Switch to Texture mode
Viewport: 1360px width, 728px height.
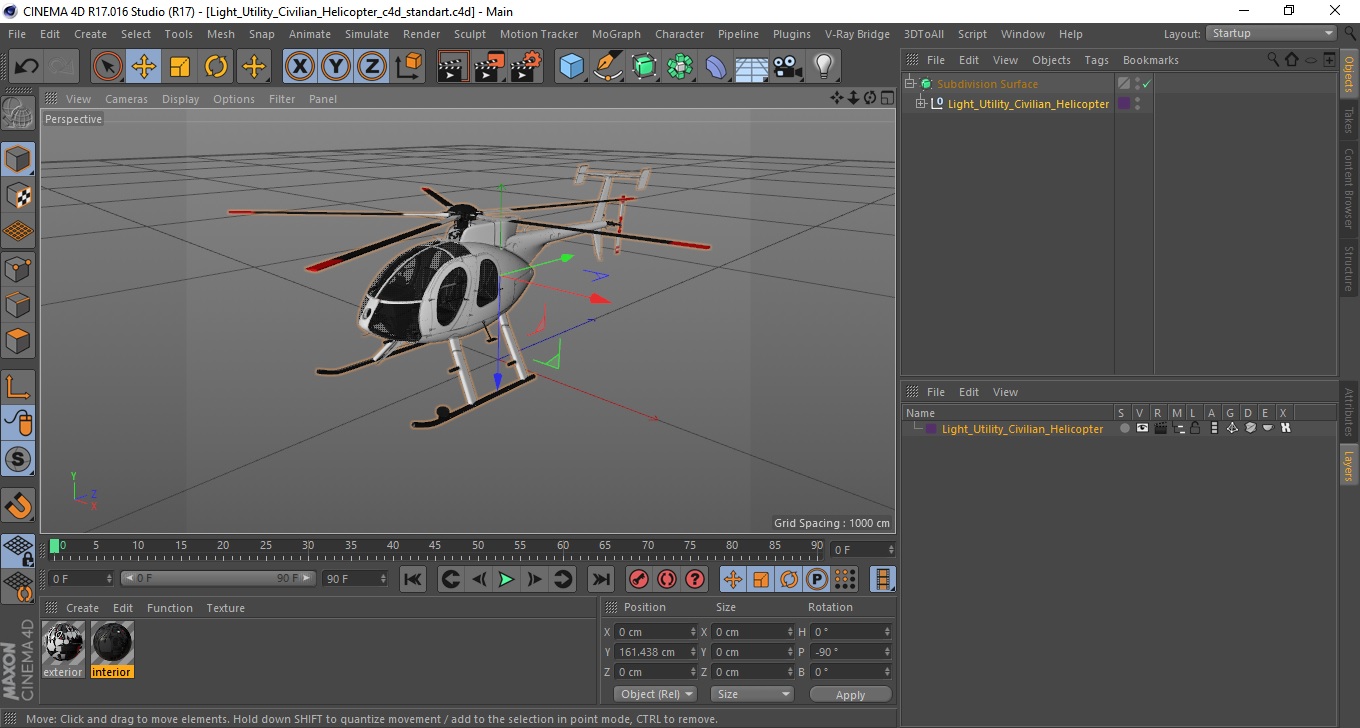[18, 195]
